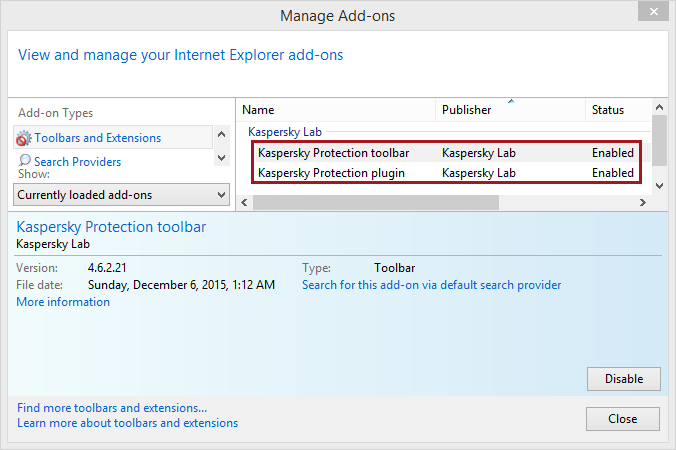Image resolution: width=676 pixels, height=450 pixels.
Task: Click the horizontal scrollbar thumb
Action: (376, 203)
